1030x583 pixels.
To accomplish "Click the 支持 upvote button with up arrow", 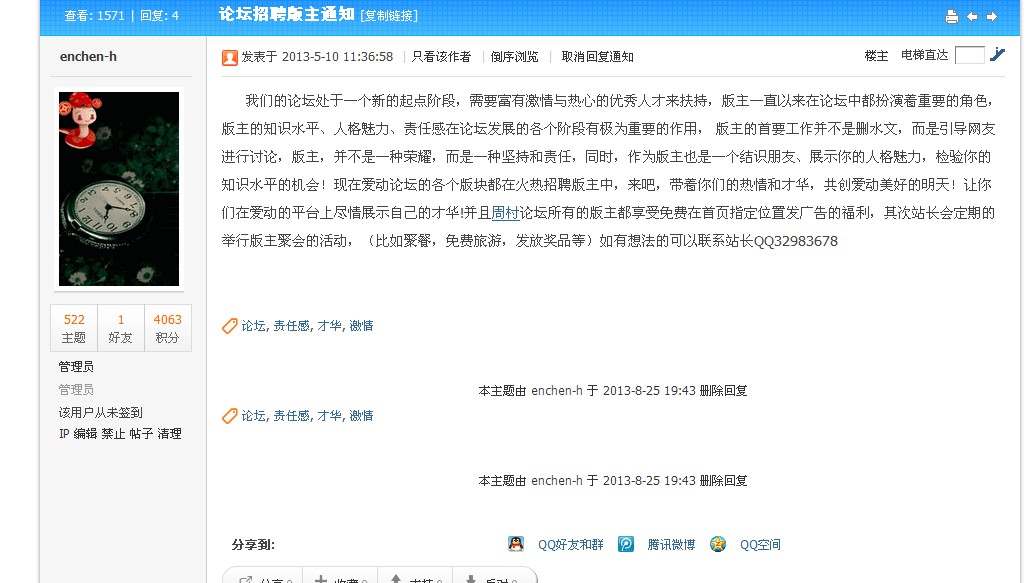I will pyautogui.click(x=415, y=577).
